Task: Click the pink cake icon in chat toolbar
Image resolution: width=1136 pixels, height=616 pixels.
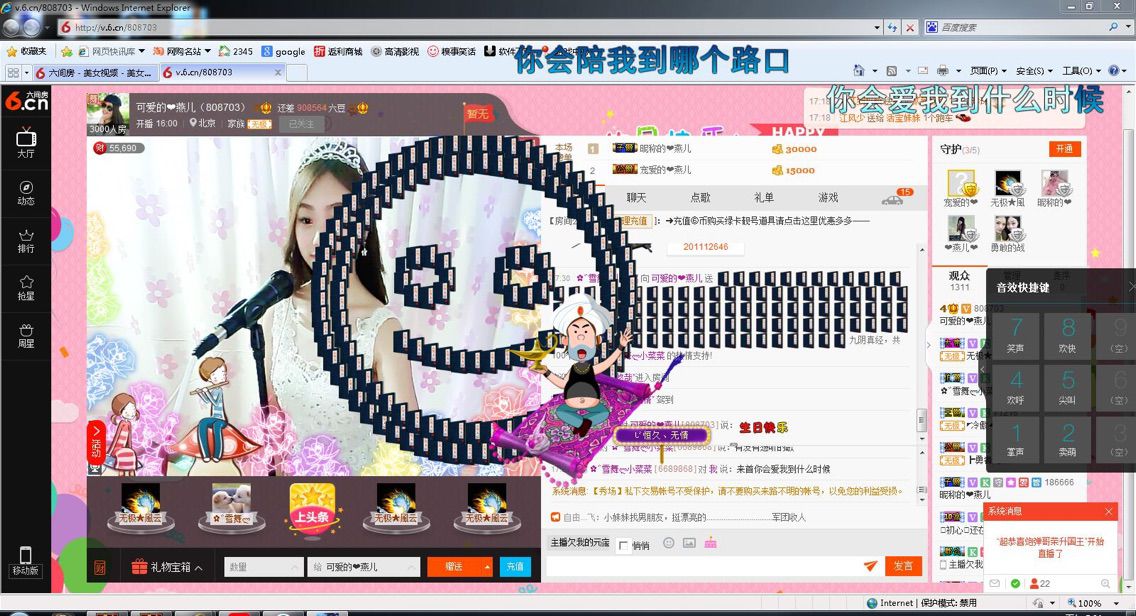Action: click(x=710, y=543)
